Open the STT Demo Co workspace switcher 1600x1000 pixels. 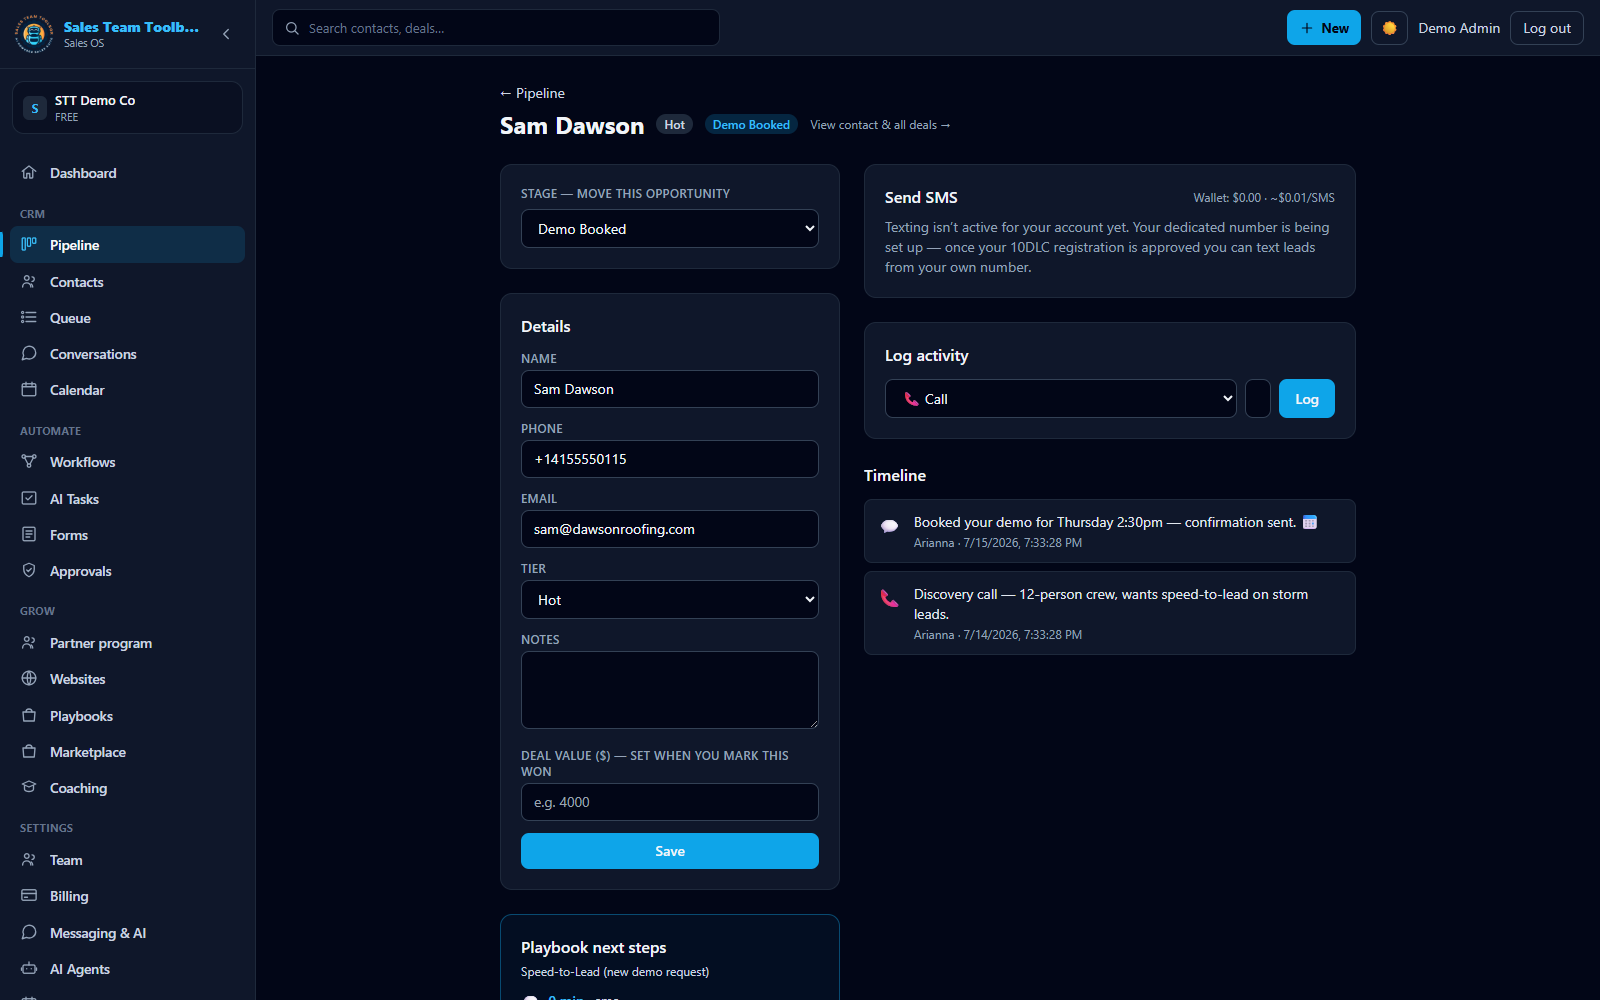(x=127, y=108)
